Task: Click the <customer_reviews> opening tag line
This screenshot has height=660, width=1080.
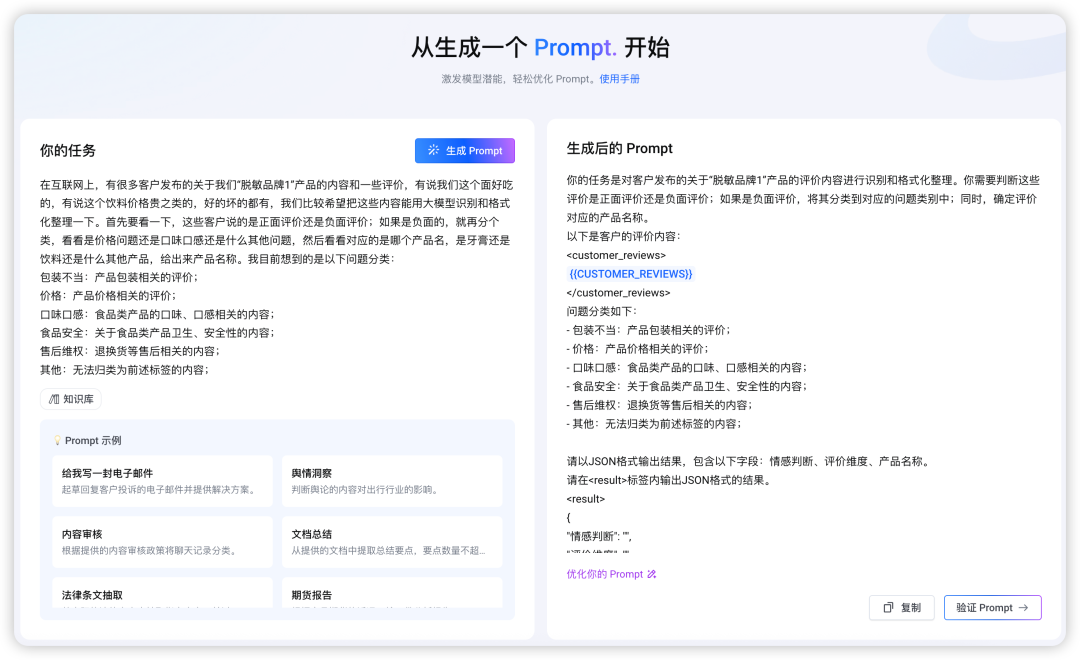Action: [x=616, y=255]
